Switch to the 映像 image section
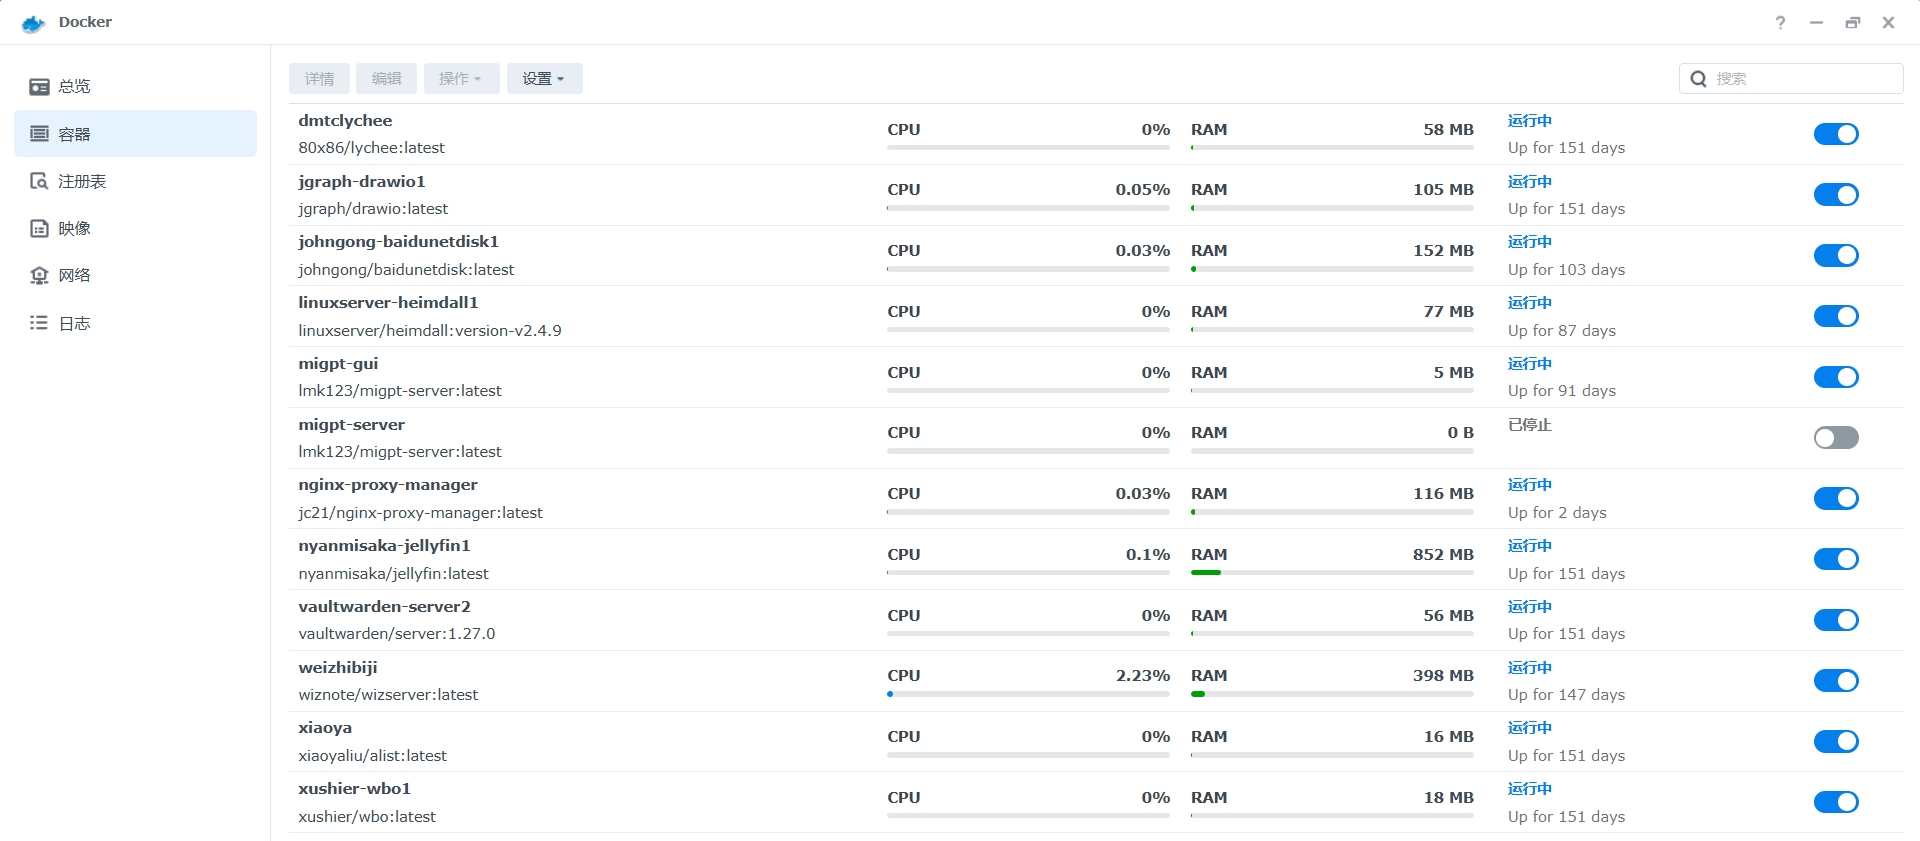The height and width of the screenshot is (841, 1920). [x=135, y=228]
